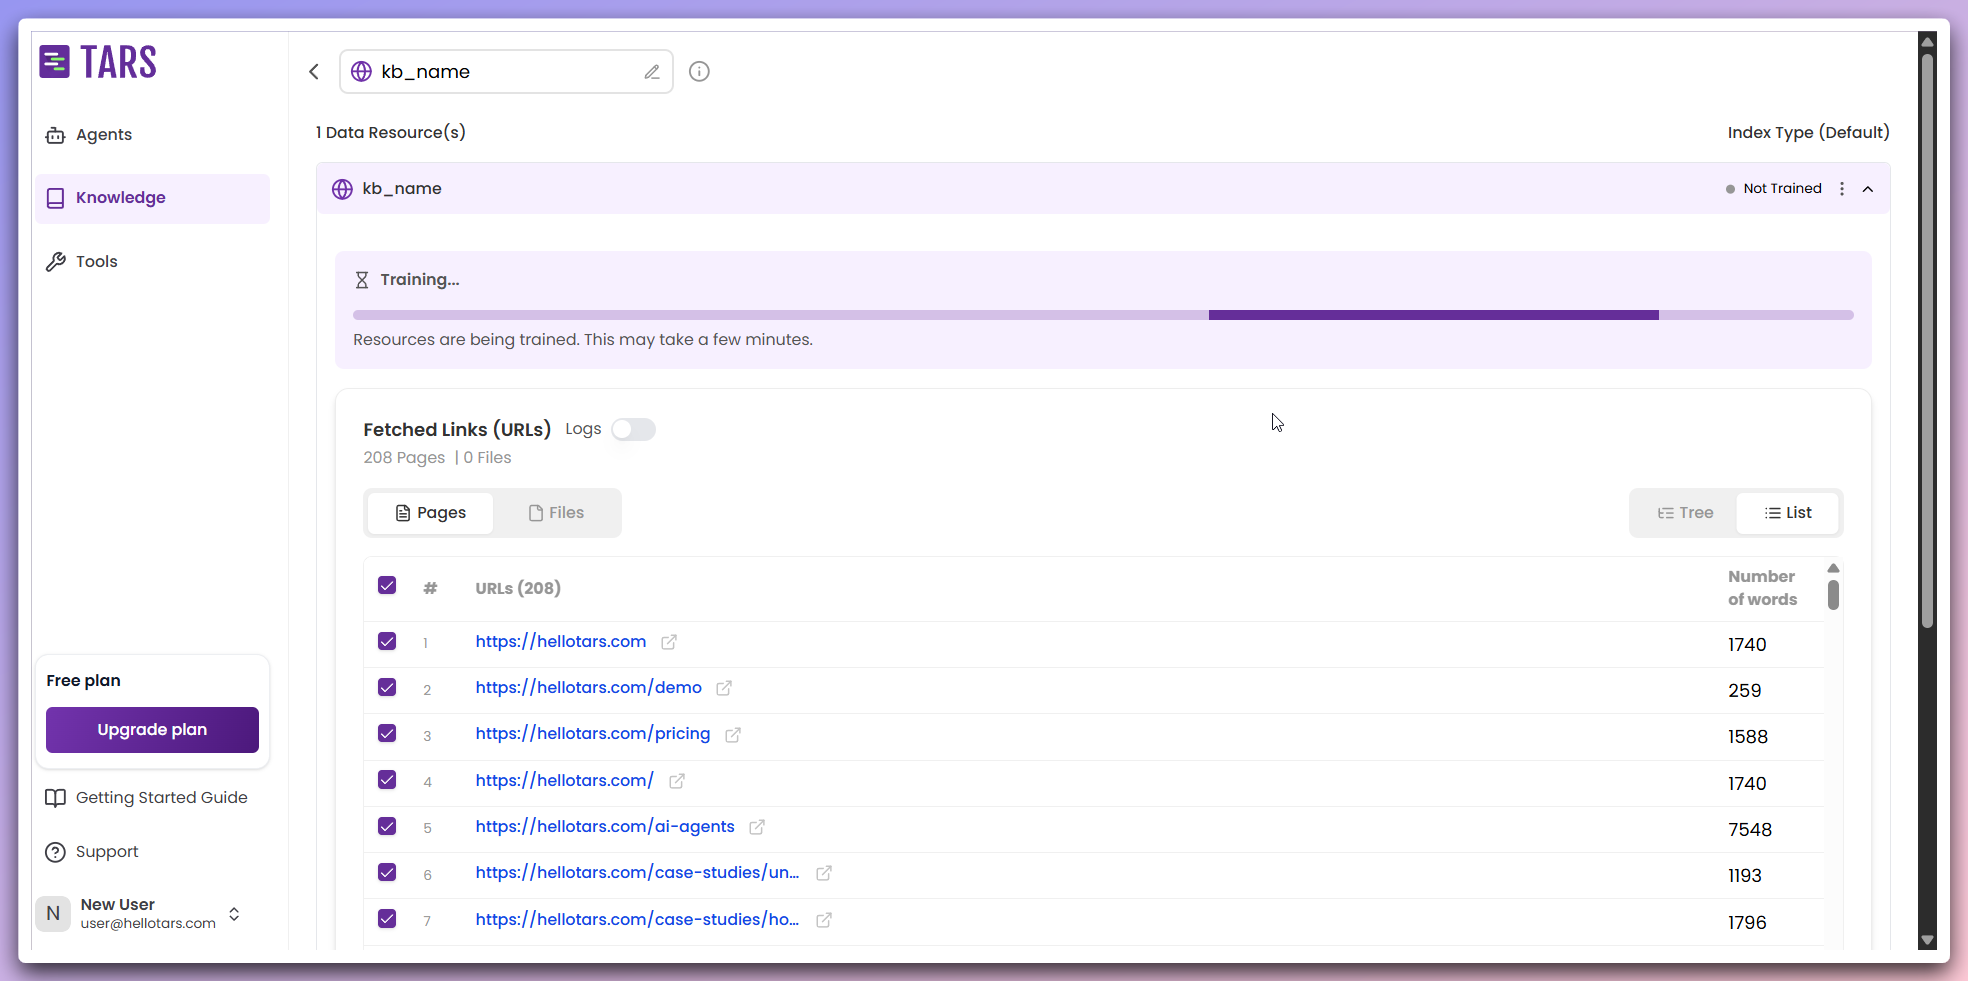Open the info icon next to kb_name

(699, 71)
